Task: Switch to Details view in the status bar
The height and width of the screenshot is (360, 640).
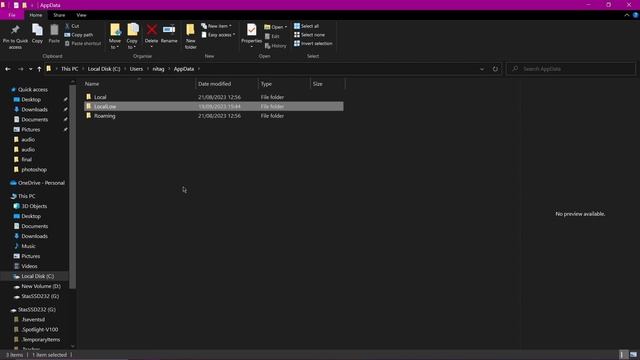Action: (x=624, y=355)
